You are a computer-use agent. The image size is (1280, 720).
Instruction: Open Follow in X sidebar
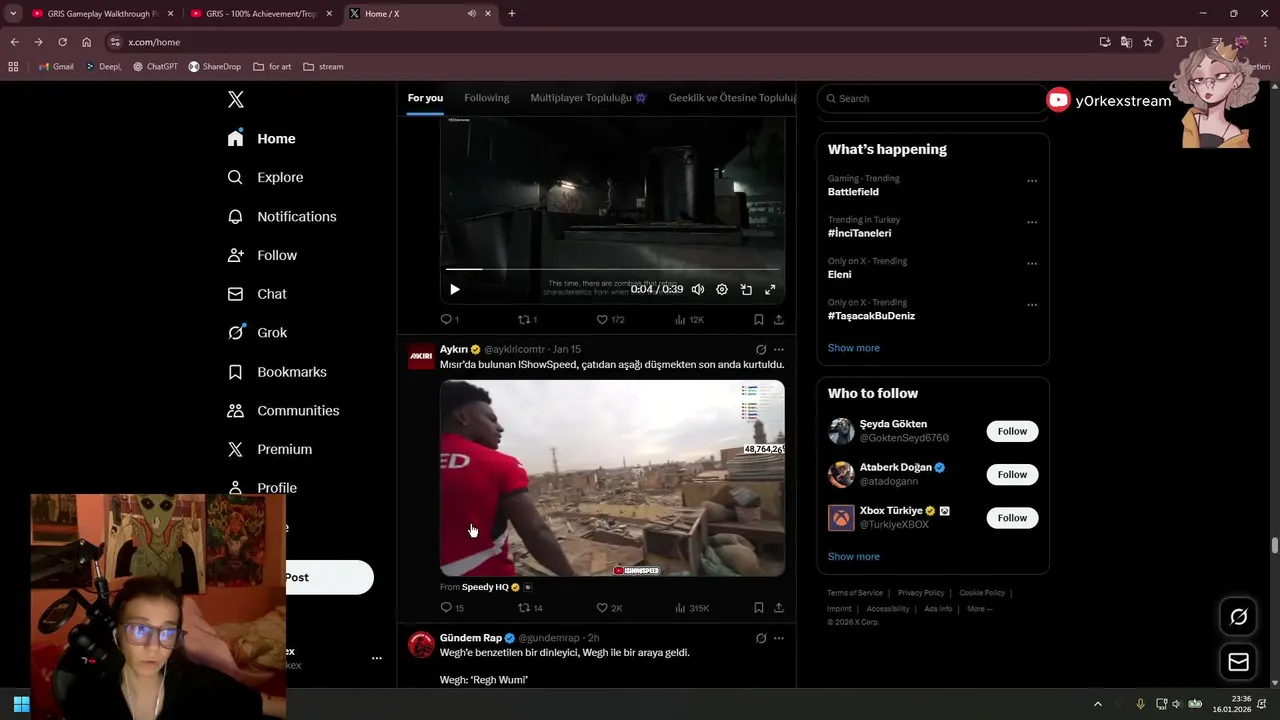click(x=262, y=255)
